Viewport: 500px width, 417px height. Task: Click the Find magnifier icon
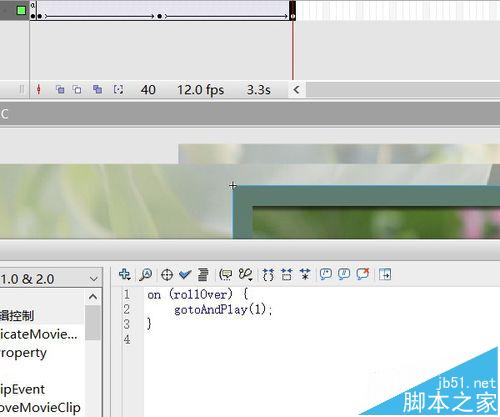click(146, 275)
